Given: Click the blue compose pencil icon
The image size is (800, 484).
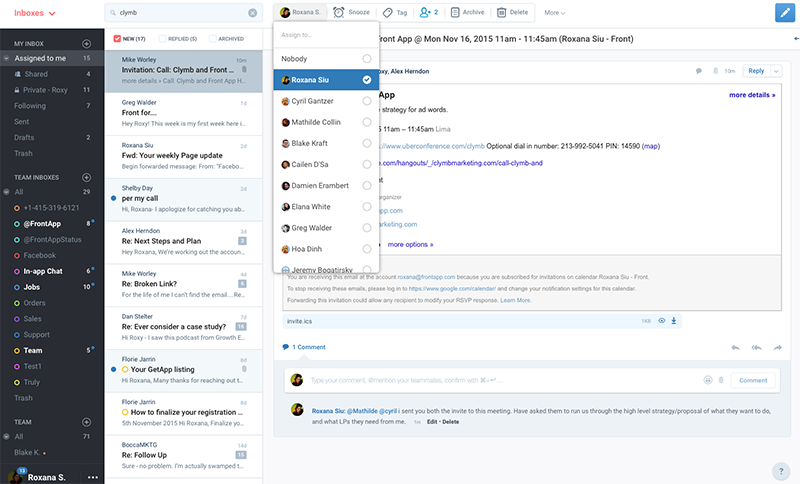Looking at the screenshot, I should click(x=785, y=13).
